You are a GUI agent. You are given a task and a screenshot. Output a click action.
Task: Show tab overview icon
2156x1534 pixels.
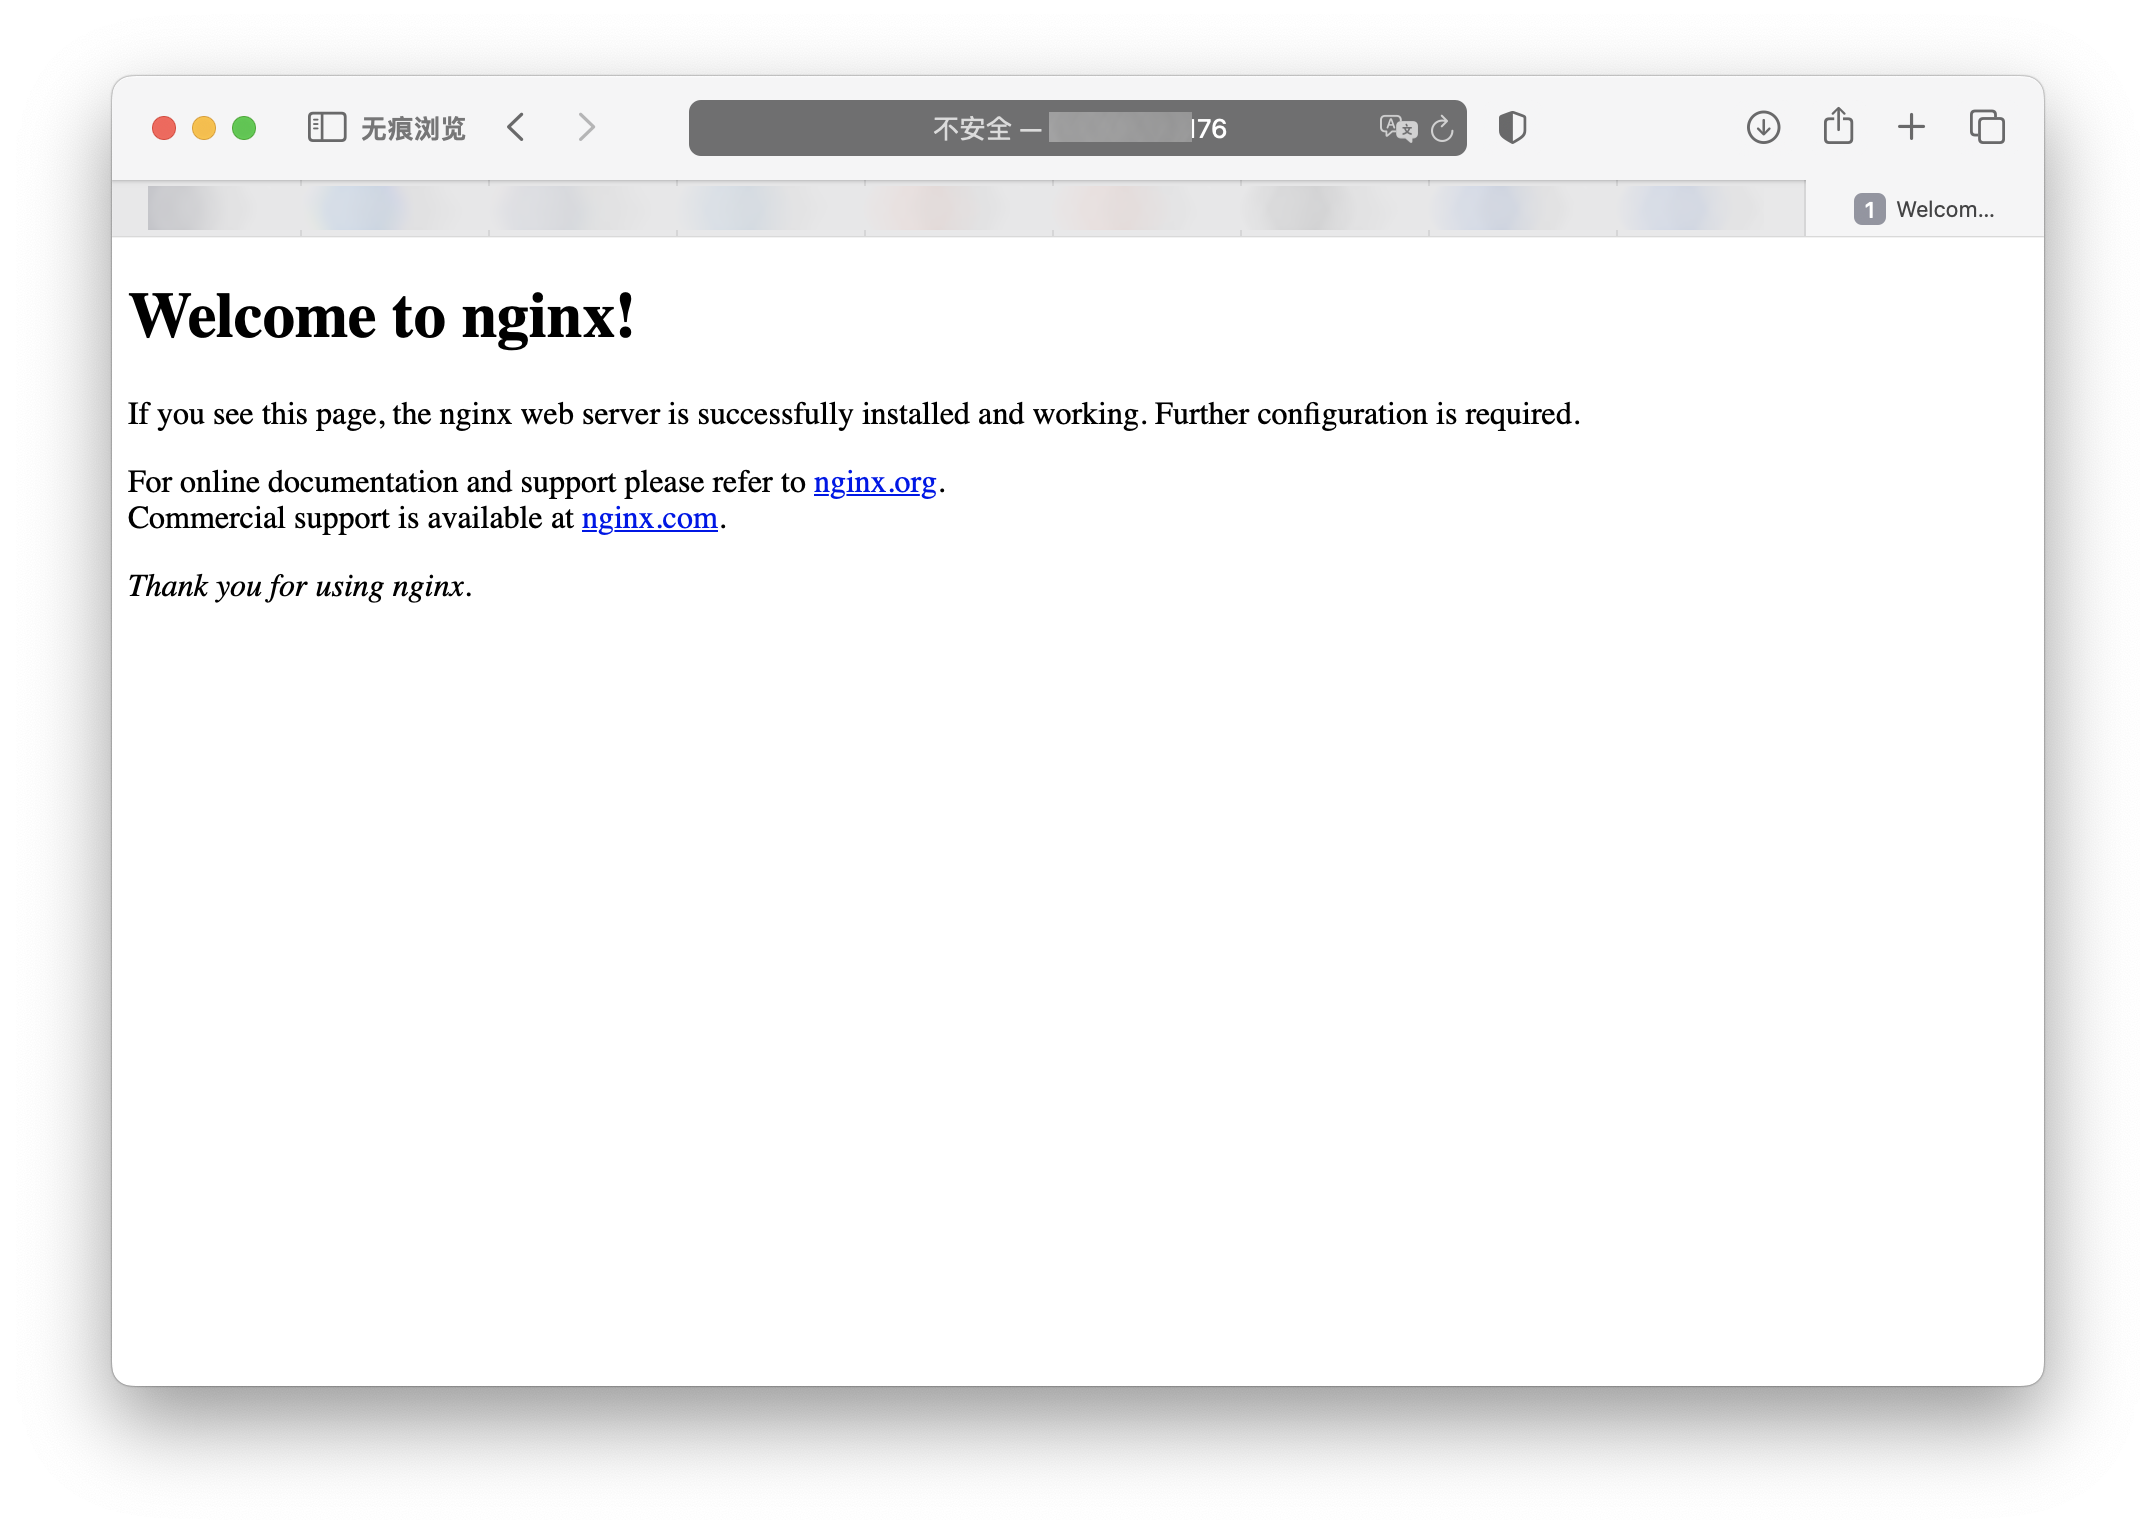click(x=1987, y=127)
